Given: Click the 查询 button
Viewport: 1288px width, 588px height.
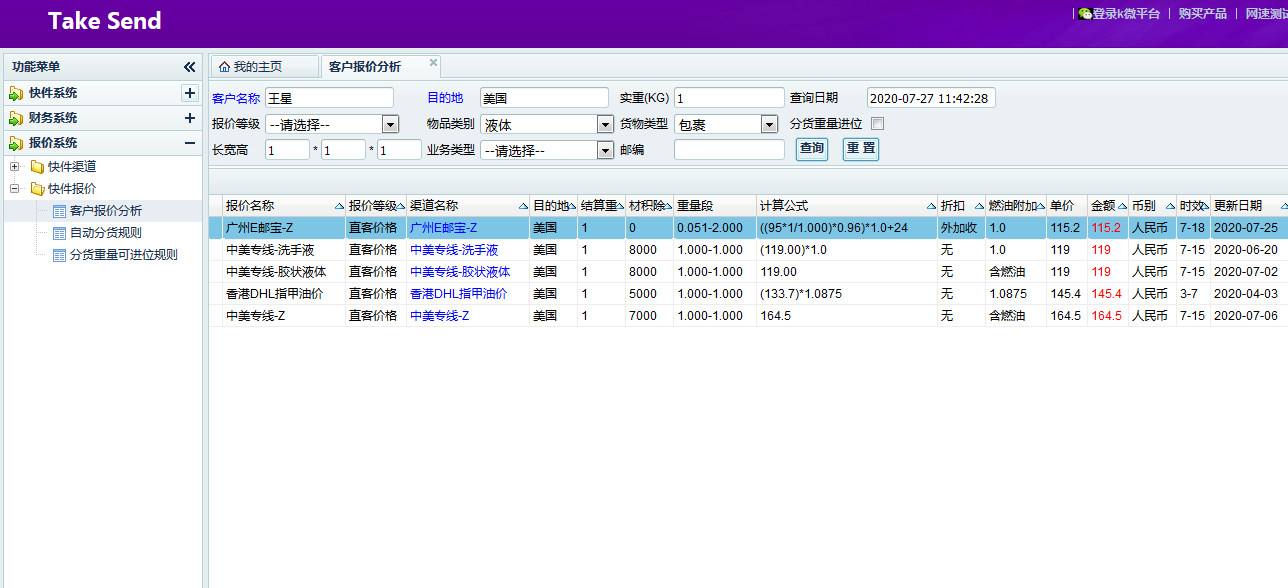Looking at the screenshot, I should pos(811,149).
